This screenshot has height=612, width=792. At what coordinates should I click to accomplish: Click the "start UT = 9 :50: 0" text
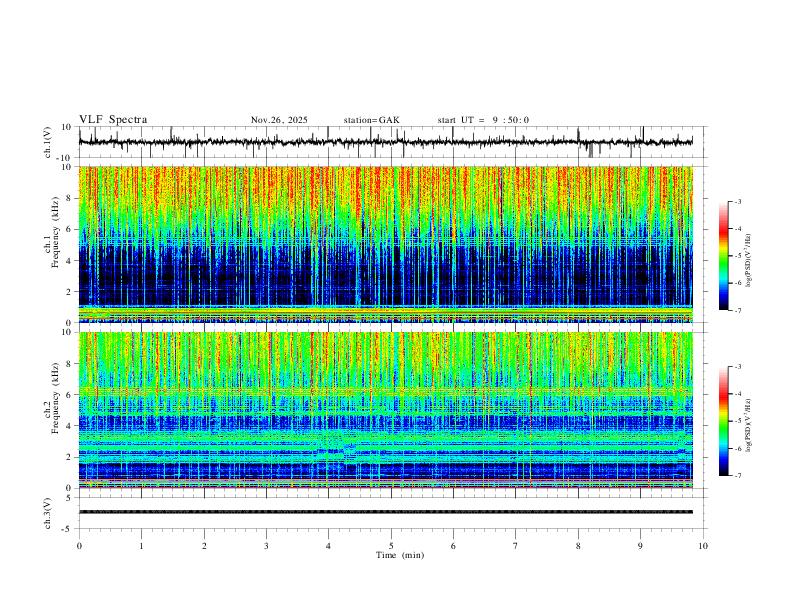pos(483,120)
